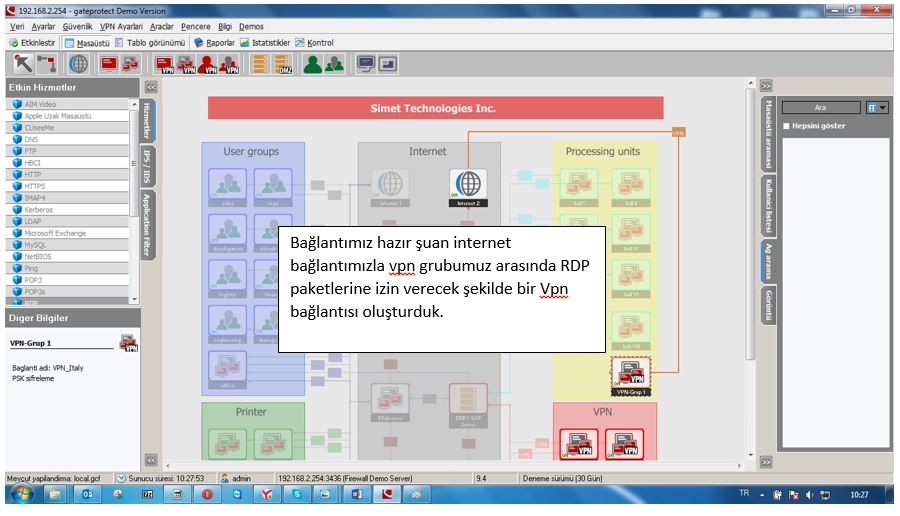Click the DMZ server toolbar icon

pyautogui.click(x=283, y=64)
